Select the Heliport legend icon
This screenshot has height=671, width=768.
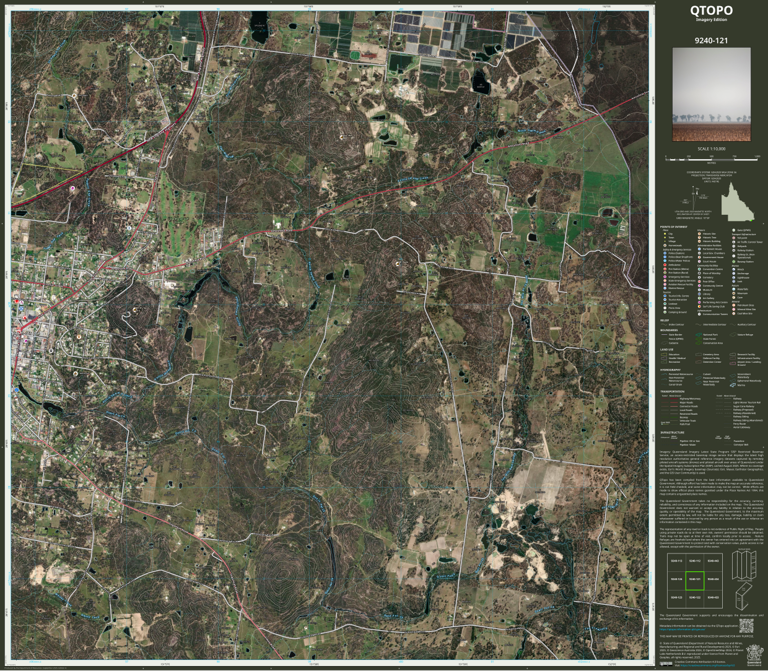(734, 246)
